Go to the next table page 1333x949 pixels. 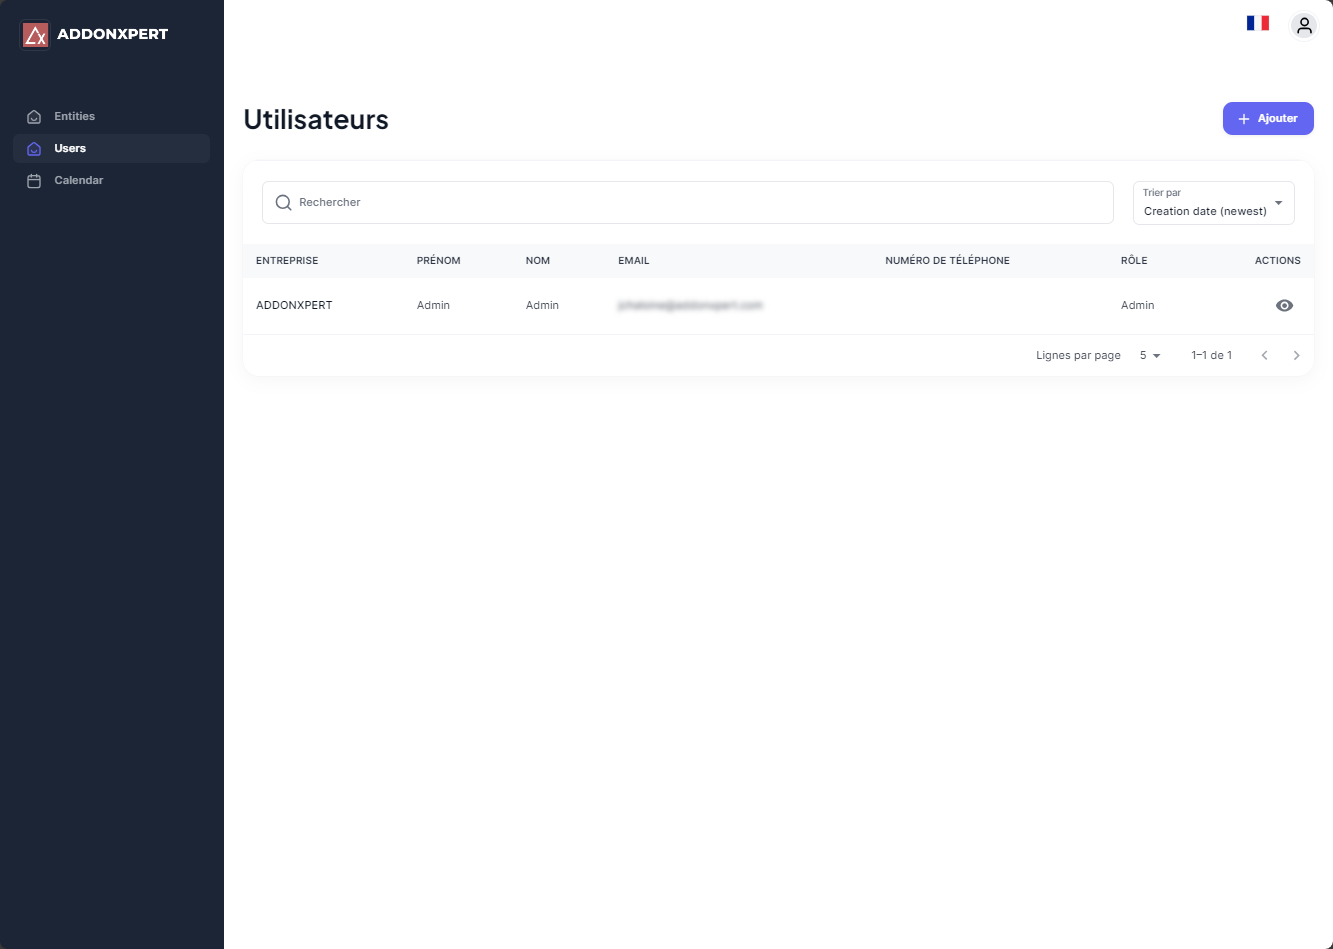click(1296, 356)
